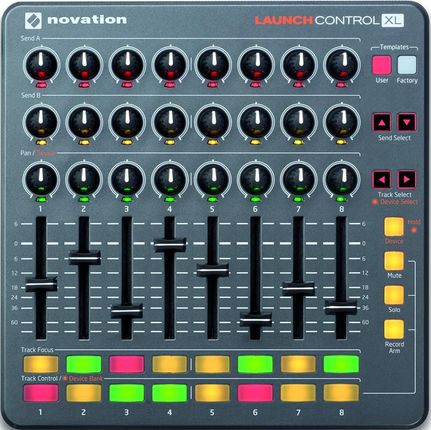Click the green Track Control pad for channel 4
The width and height of the screenshot is (431, 430).
170,393
